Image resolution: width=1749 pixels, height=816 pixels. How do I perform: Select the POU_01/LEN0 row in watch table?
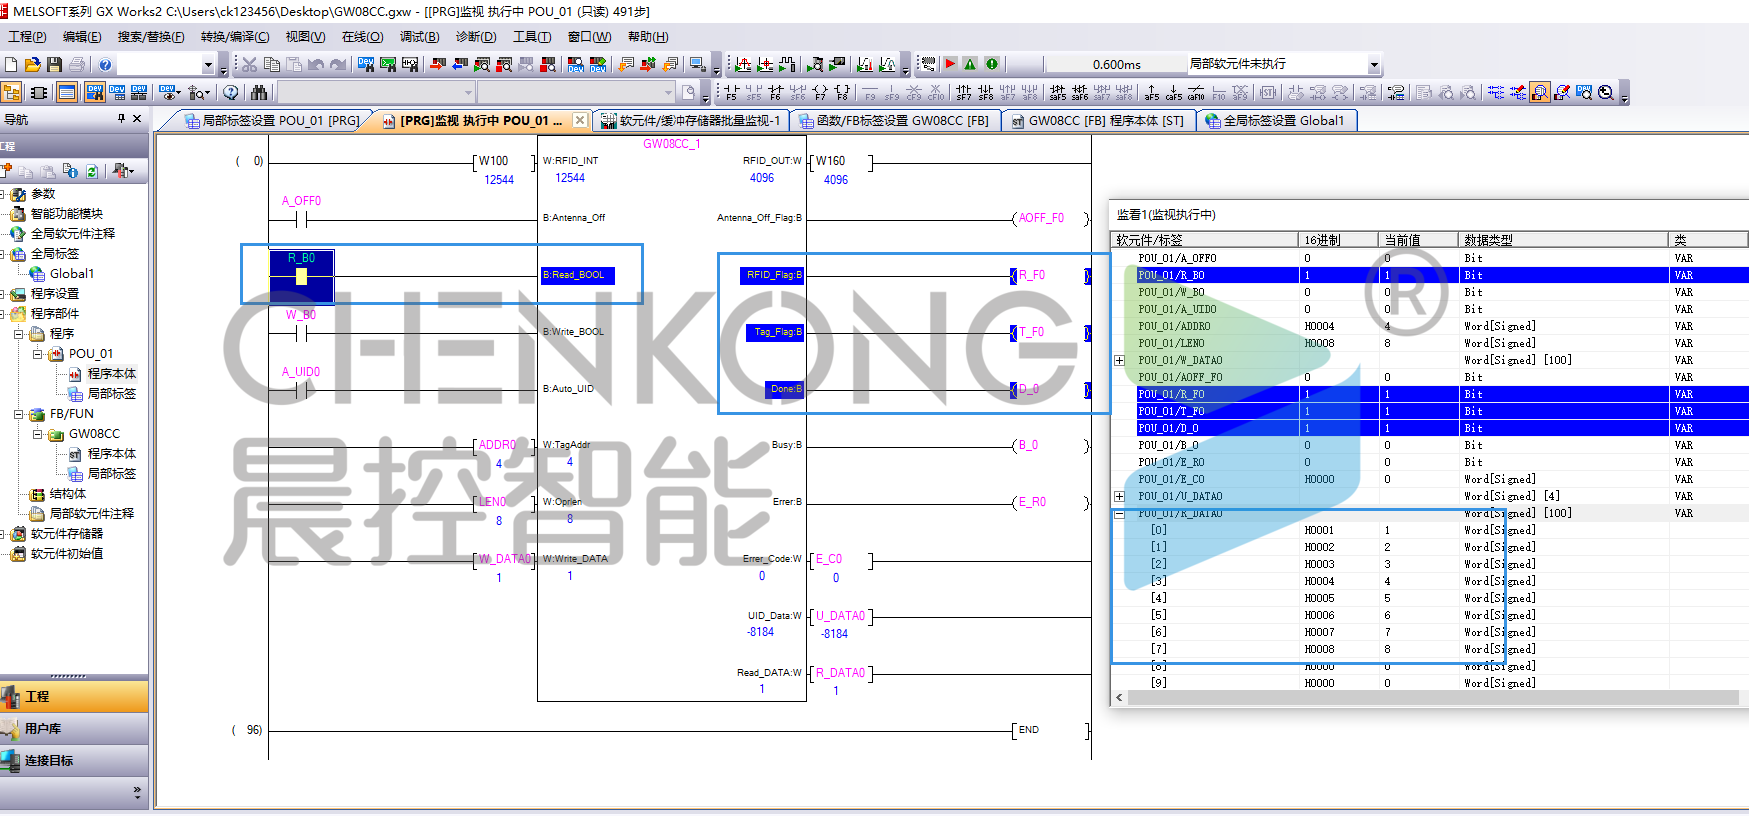pos(1430,343)
